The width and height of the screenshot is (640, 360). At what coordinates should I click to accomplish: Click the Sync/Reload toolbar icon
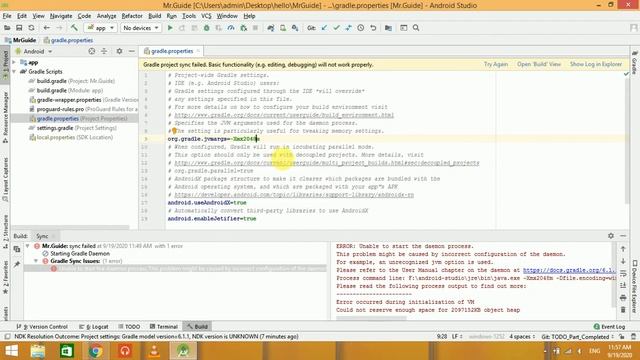pyautogui.click(x=31, y=28)
